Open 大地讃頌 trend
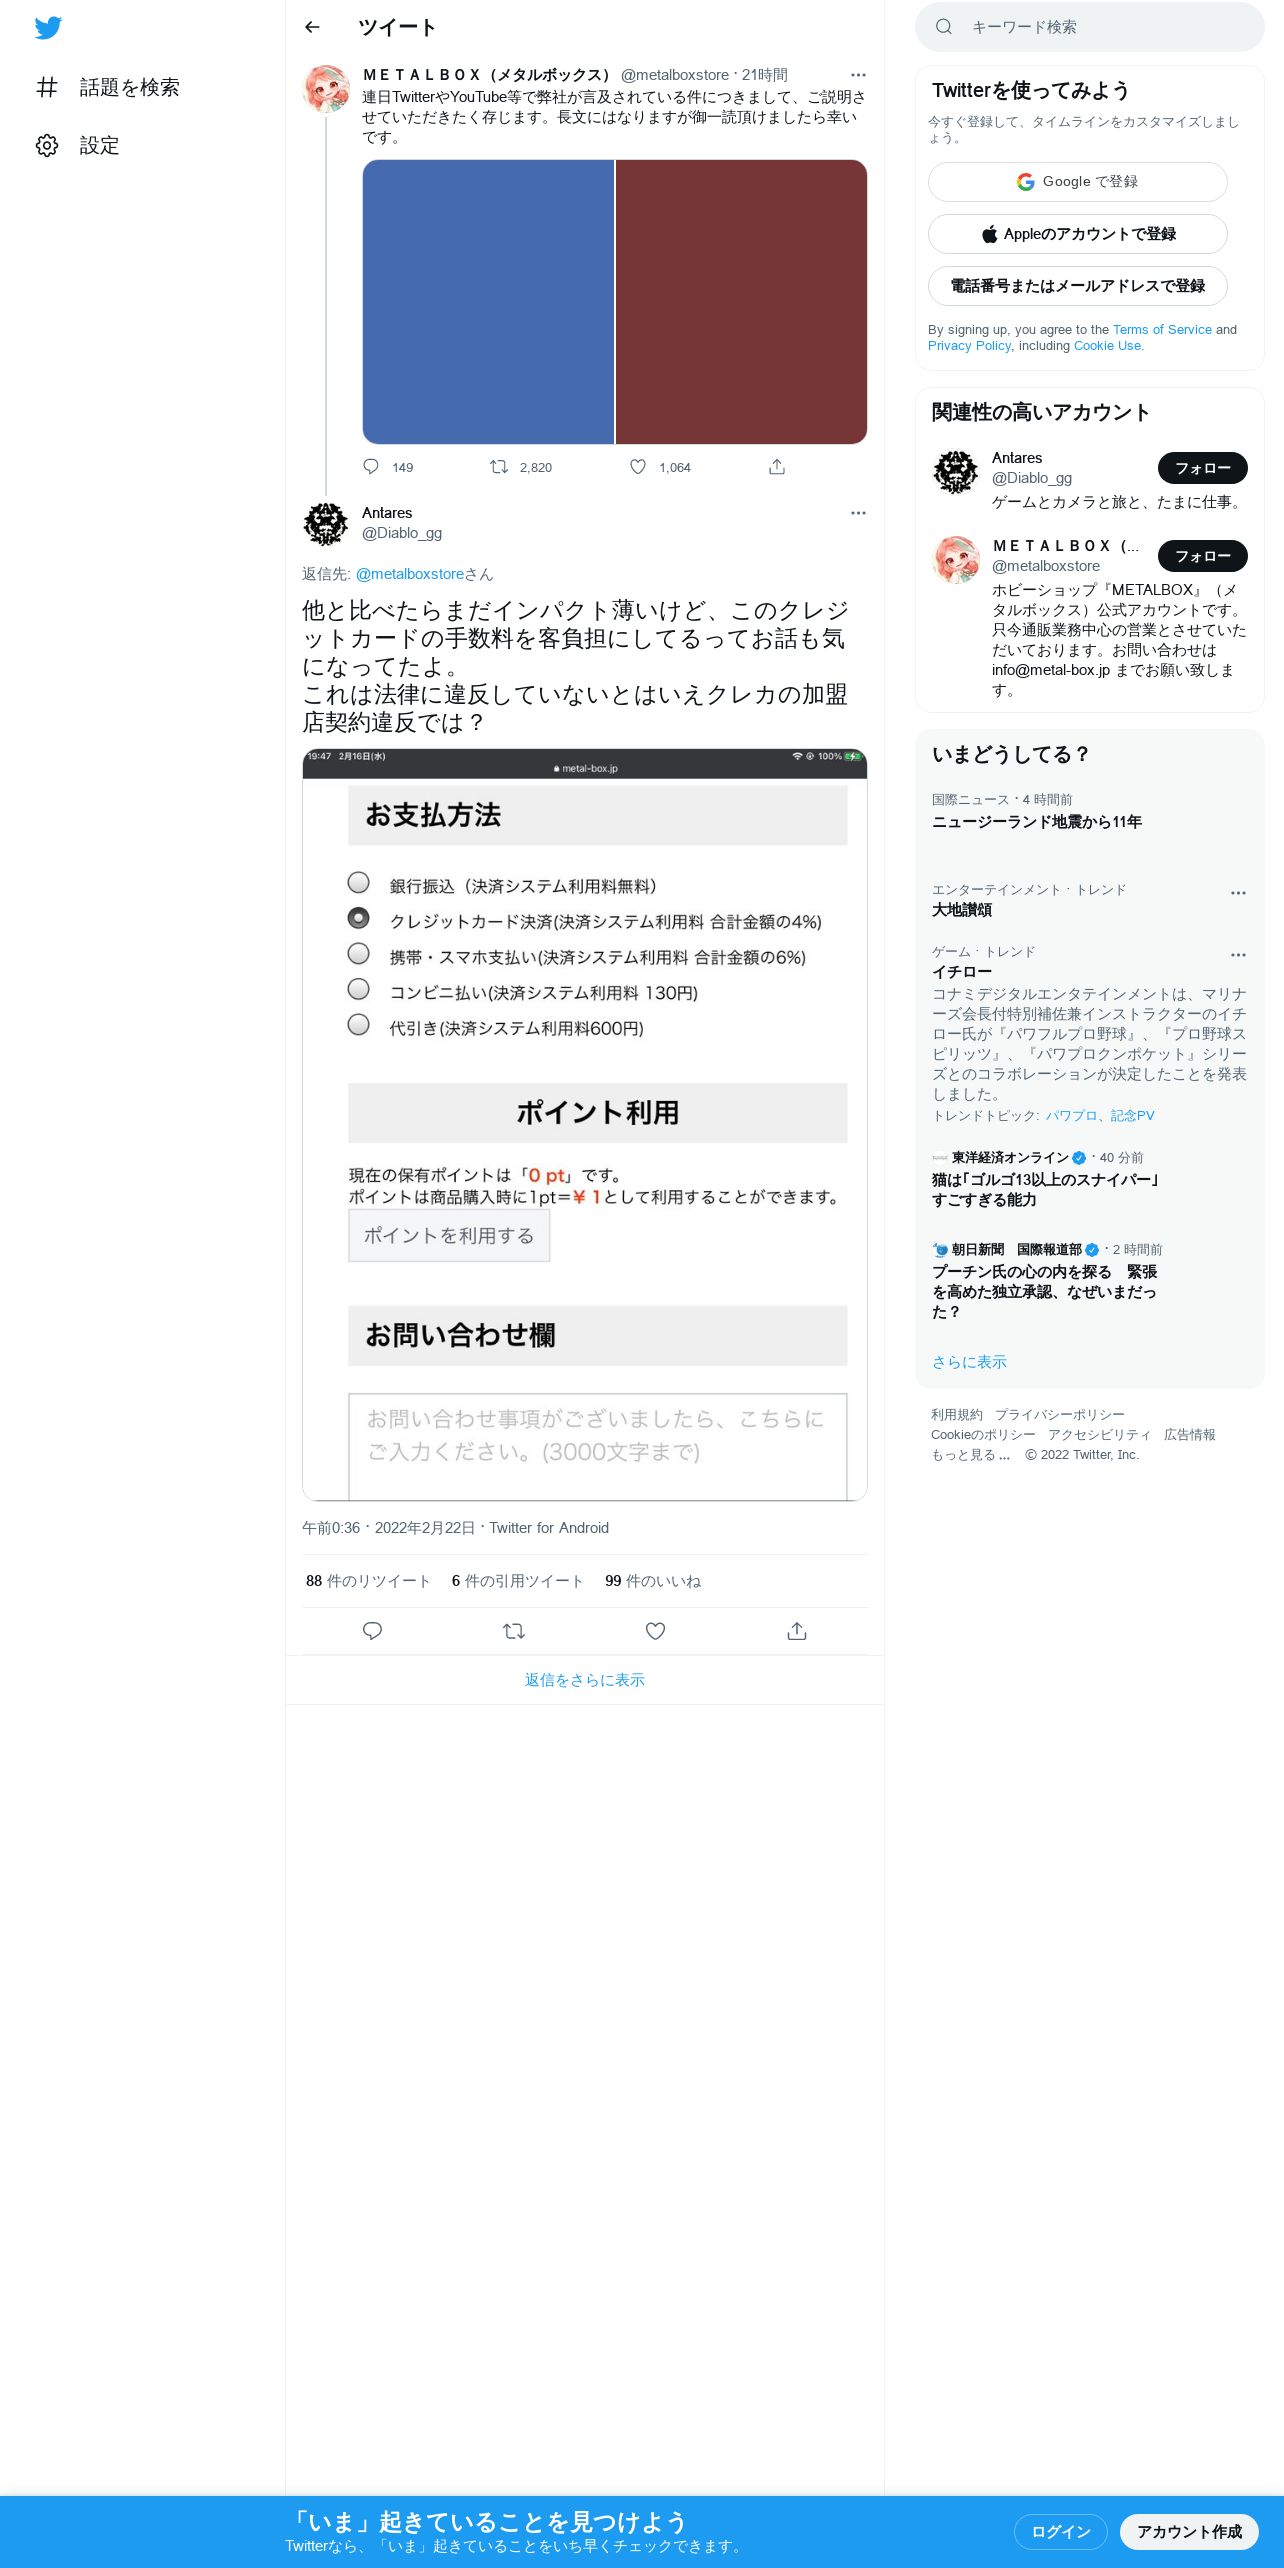This screenshot has width=1284, height=2568. 962,910
